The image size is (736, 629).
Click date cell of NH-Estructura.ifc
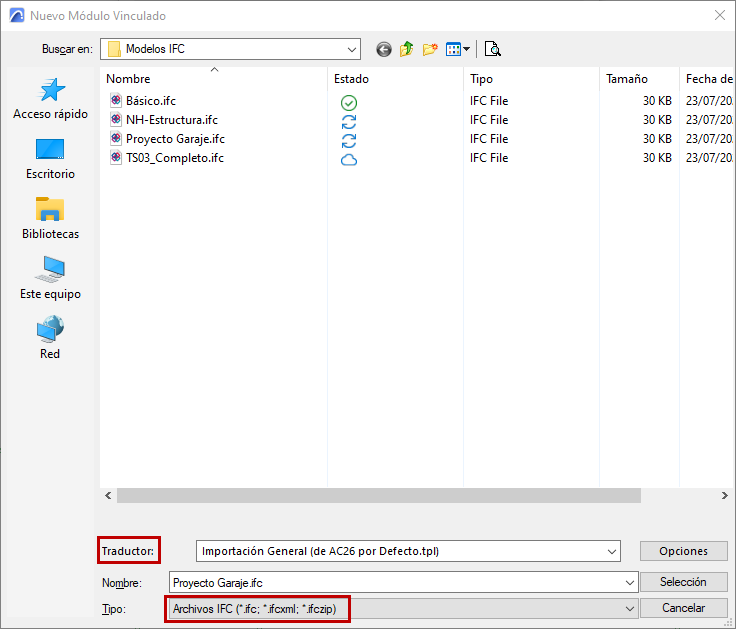coord(709,120)
